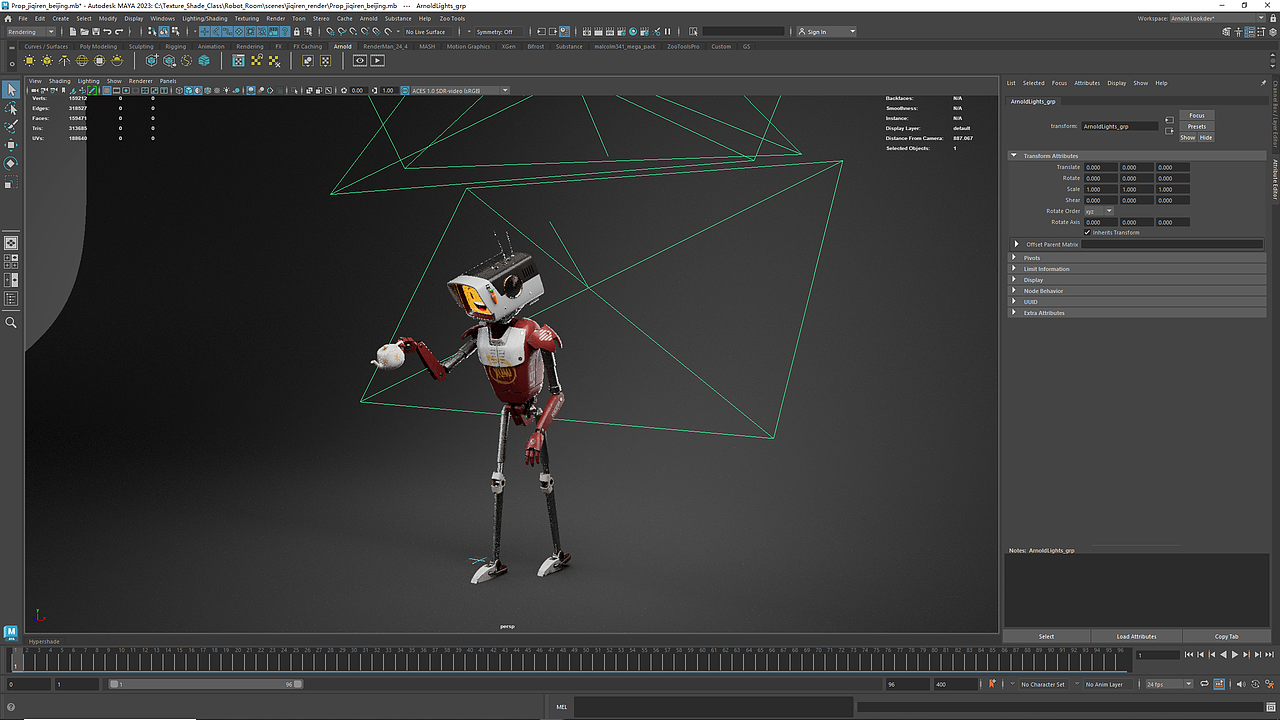This screenshot has height=720, width=1280.
Task: Create Arnold Physical Sky from shelf
Action: coord(117,61)
